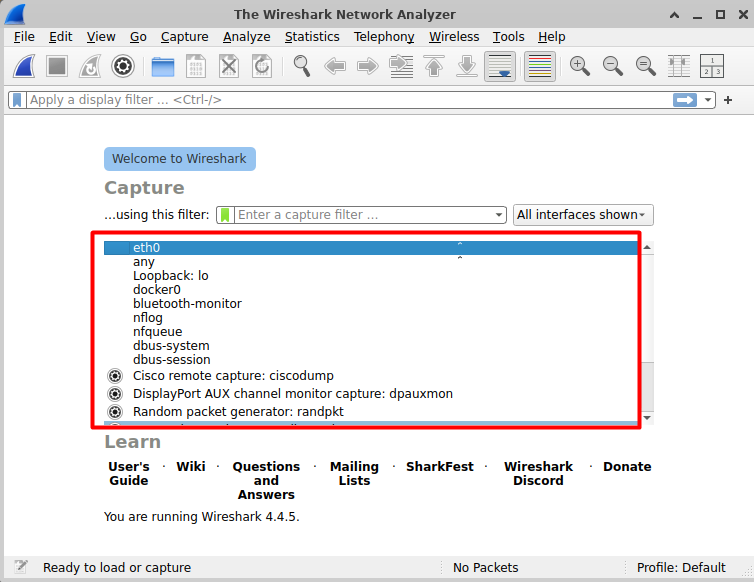Open the Help menu

click(x=552, y=37)
